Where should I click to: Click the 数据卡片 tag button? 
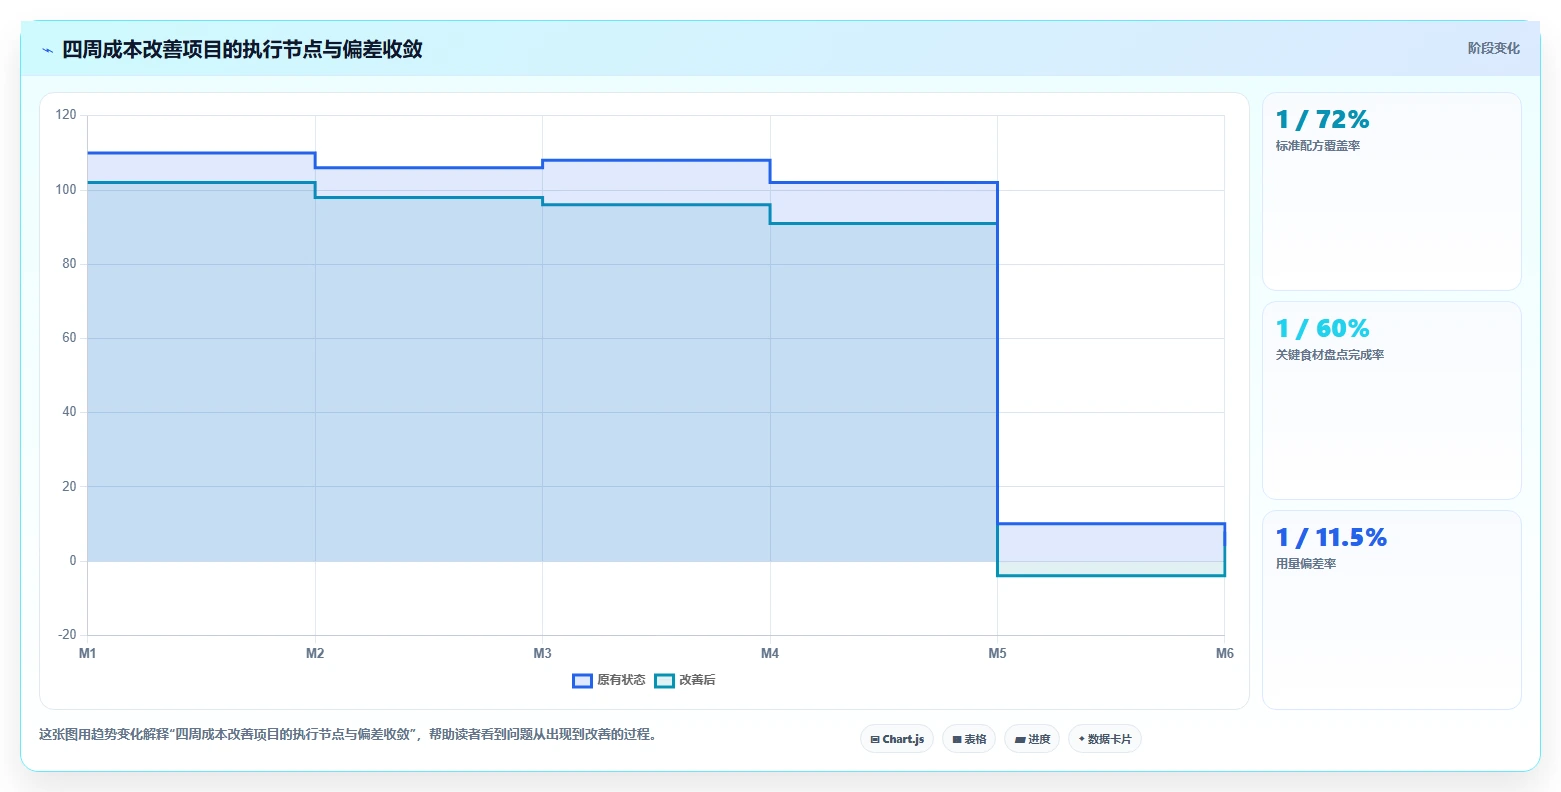(1105, 739)
